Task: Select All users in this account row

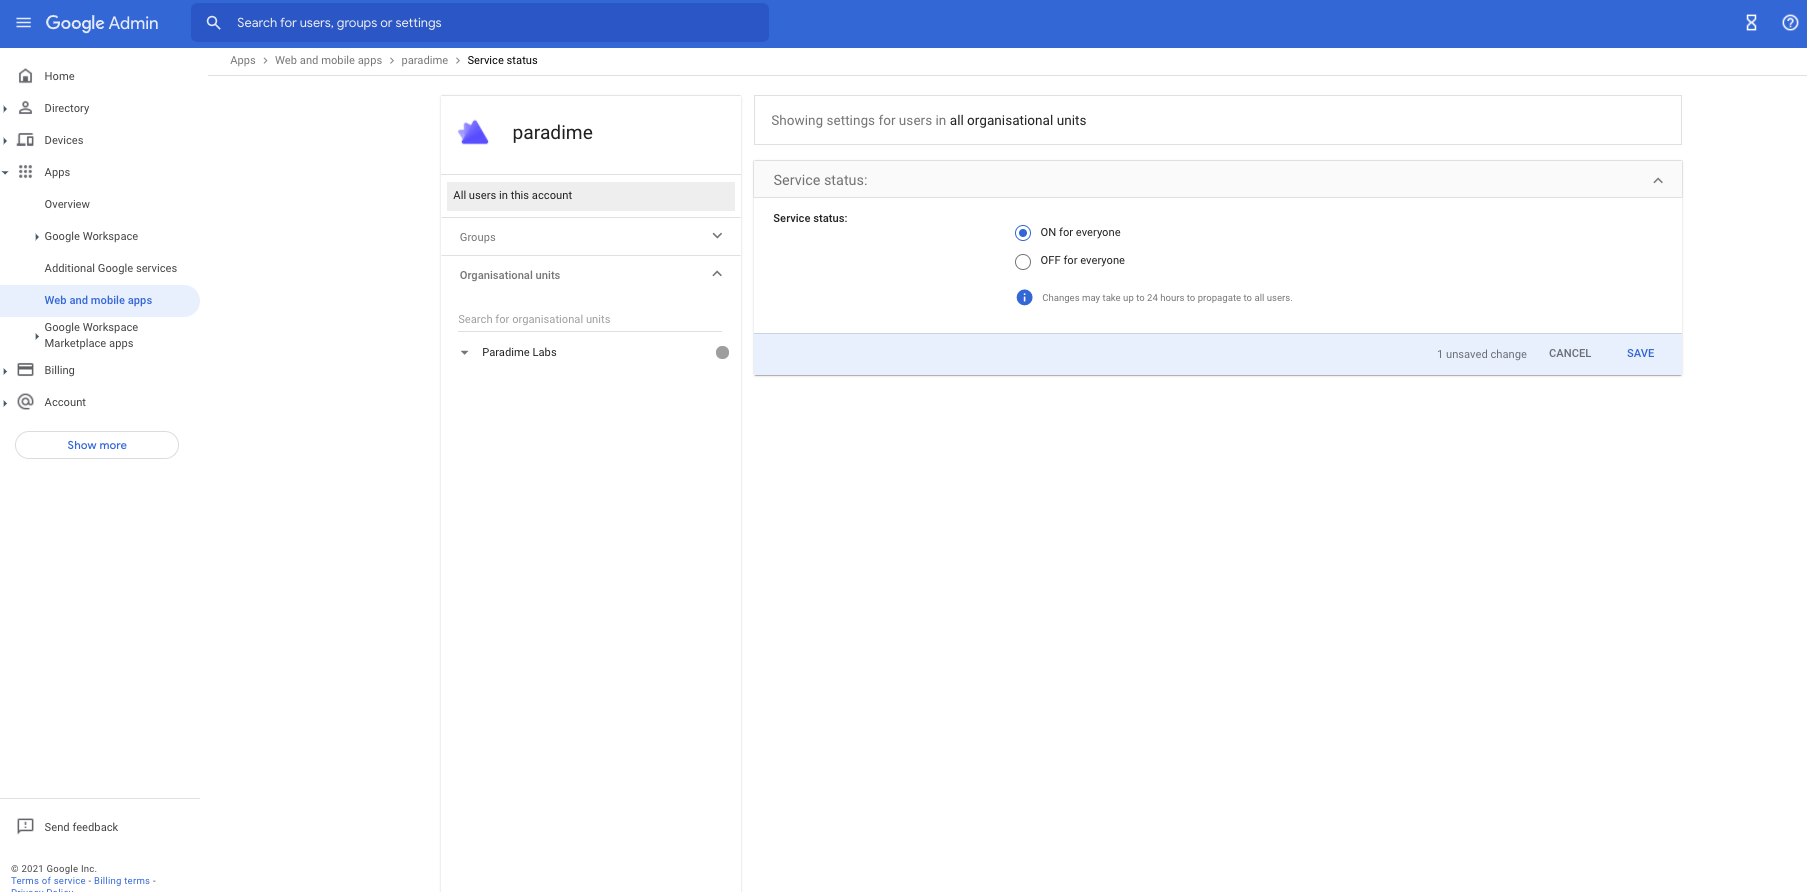Action: pos(591,196)
